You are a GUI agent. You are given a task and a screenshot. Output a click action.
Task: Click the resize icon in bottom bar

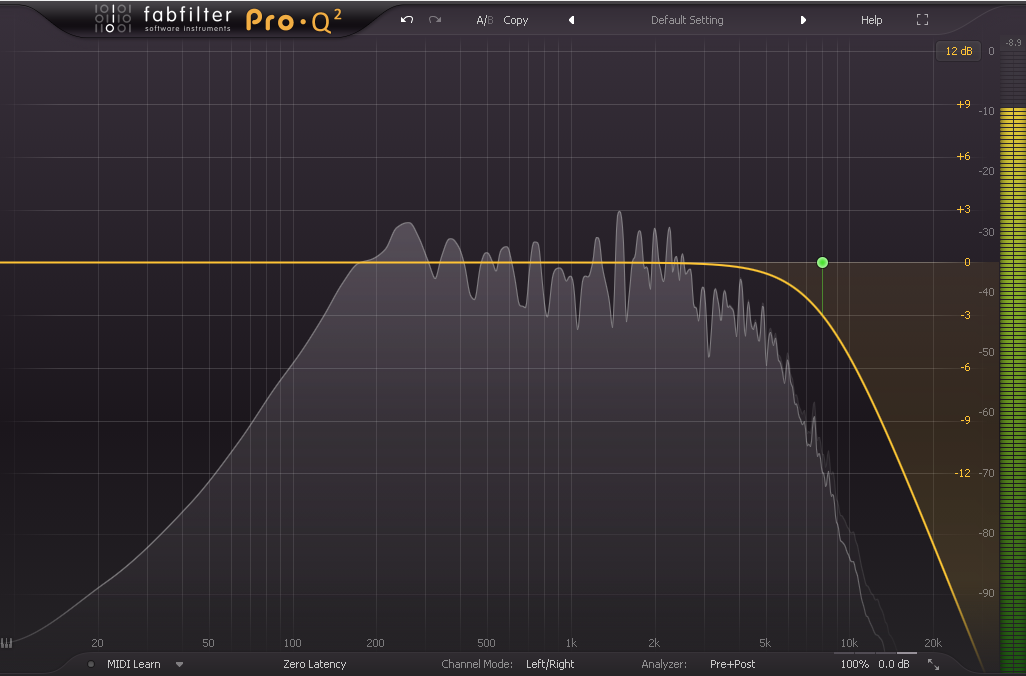[x=933, y=664]
